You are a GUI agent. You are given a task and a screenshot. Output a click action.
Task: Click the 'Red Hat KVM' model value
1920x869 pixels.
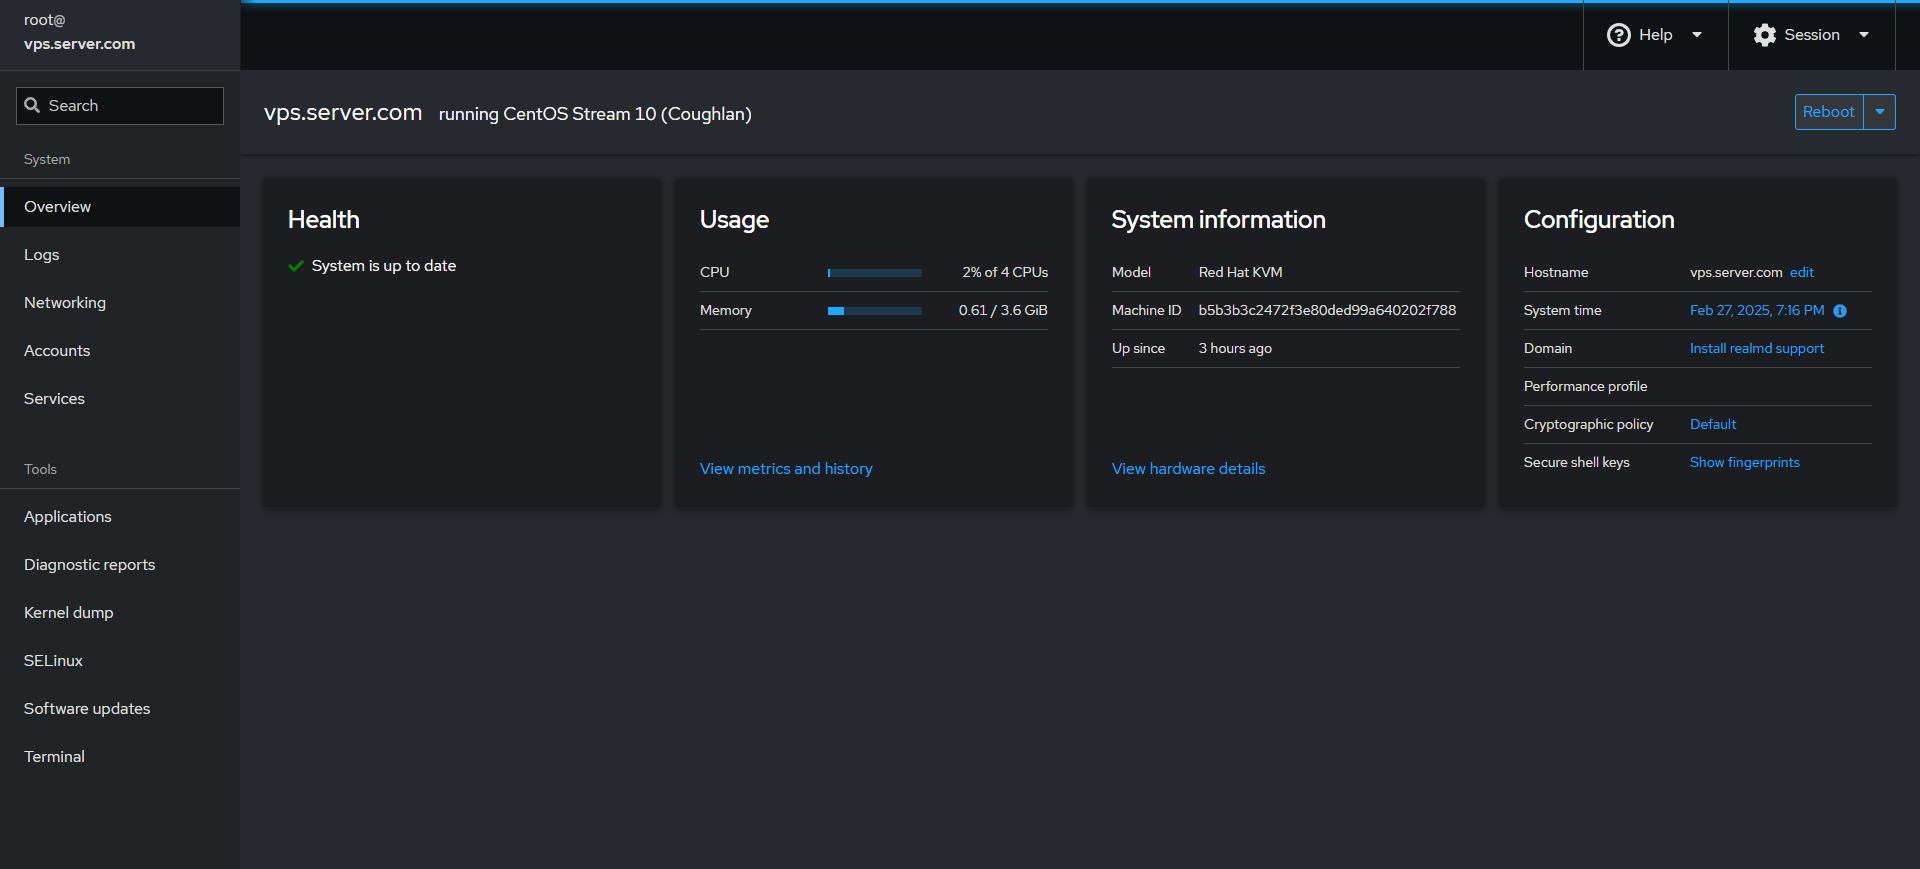pyautogui.click(x=1240, y=273)
